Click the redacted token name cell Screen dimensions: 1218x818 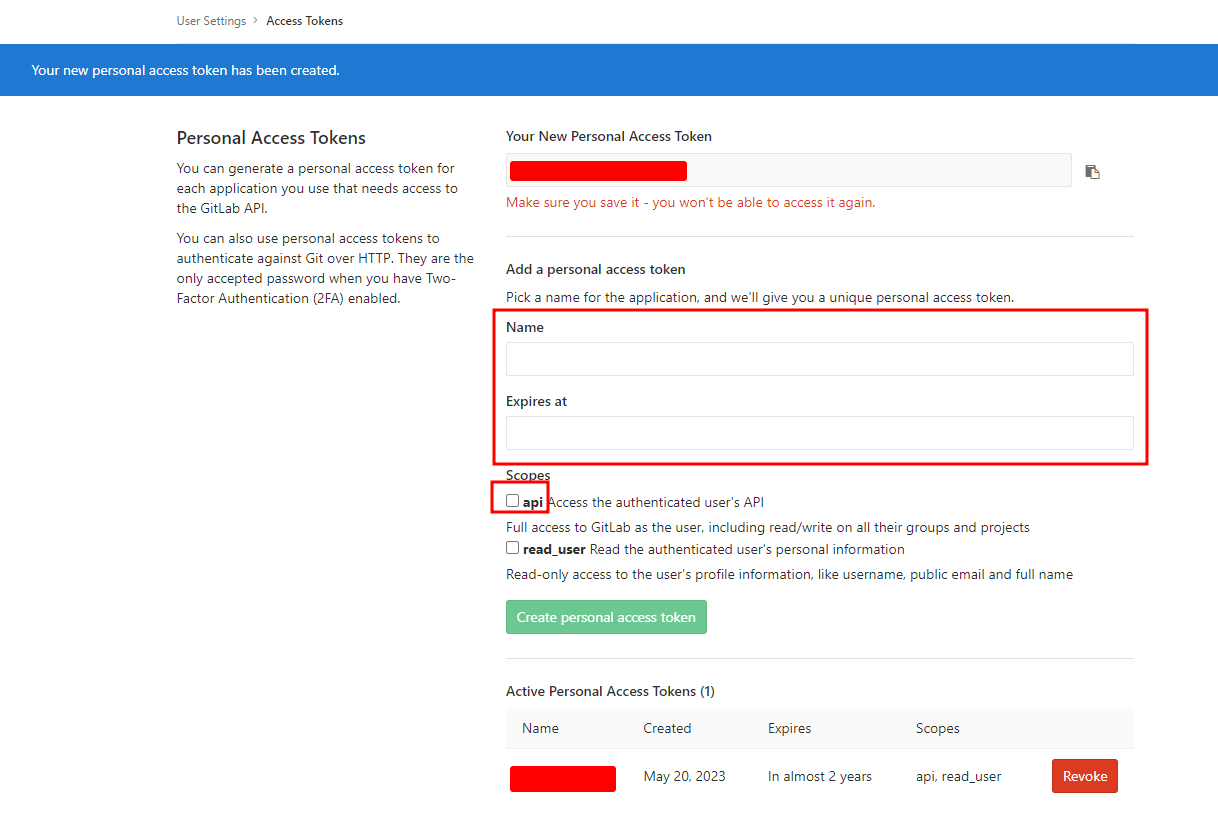coord(563,778)
